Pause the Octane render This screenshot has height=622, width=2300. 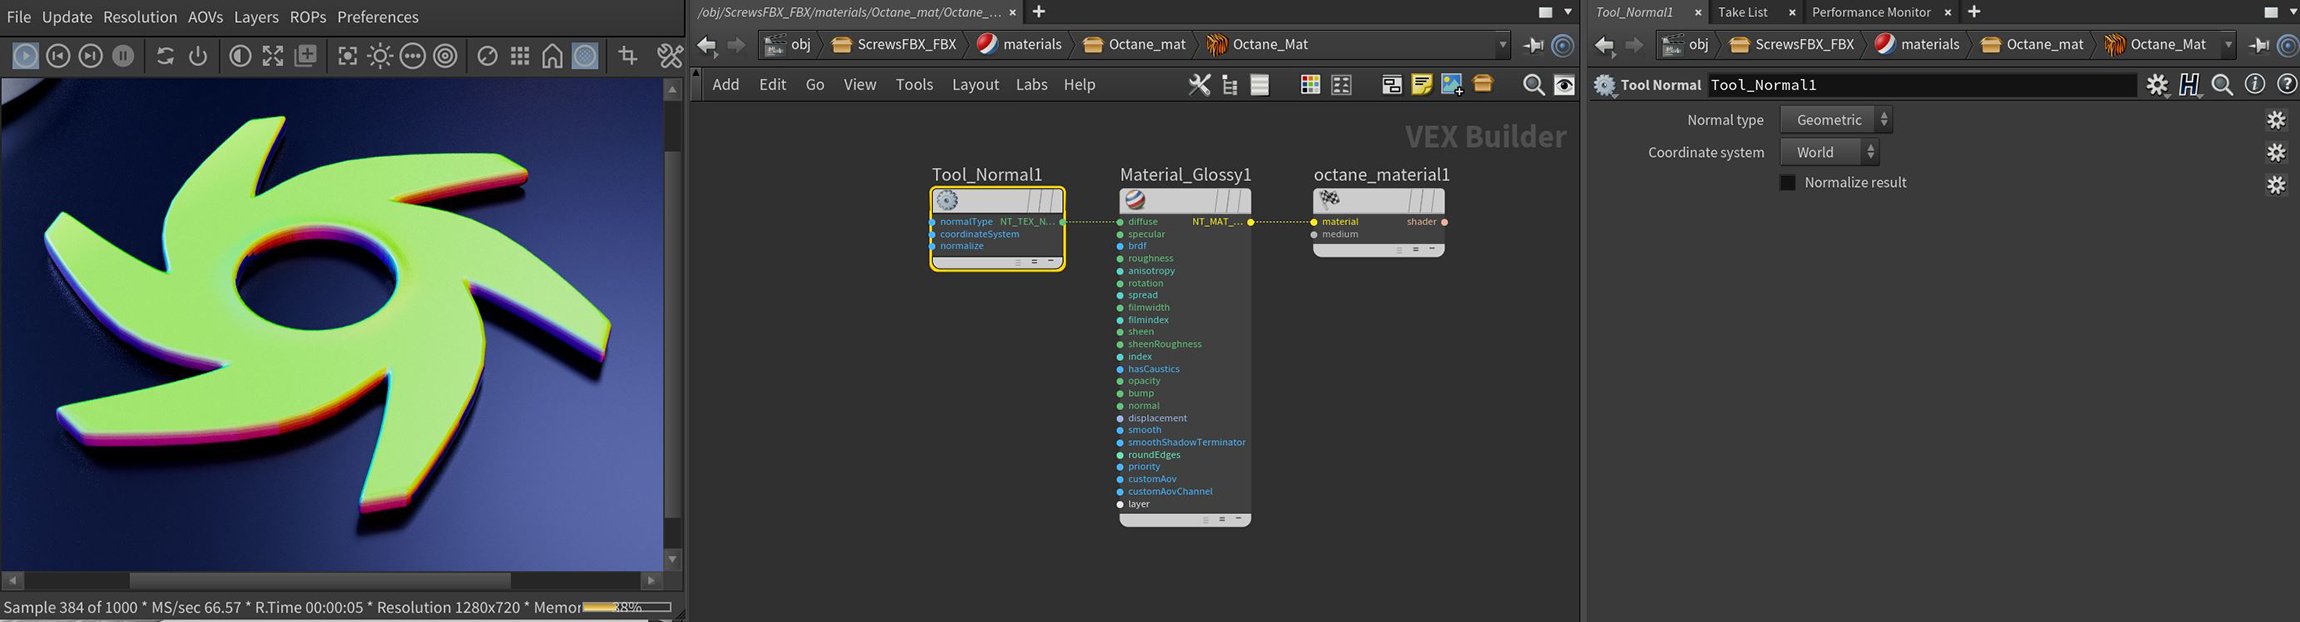coord(123,56)
